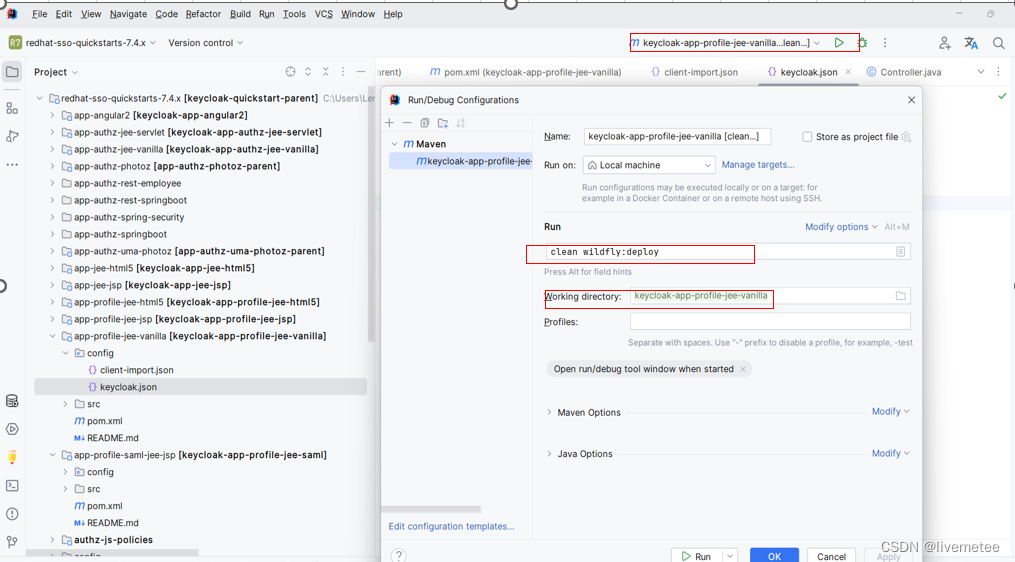Open Project panel options menu

343,72
